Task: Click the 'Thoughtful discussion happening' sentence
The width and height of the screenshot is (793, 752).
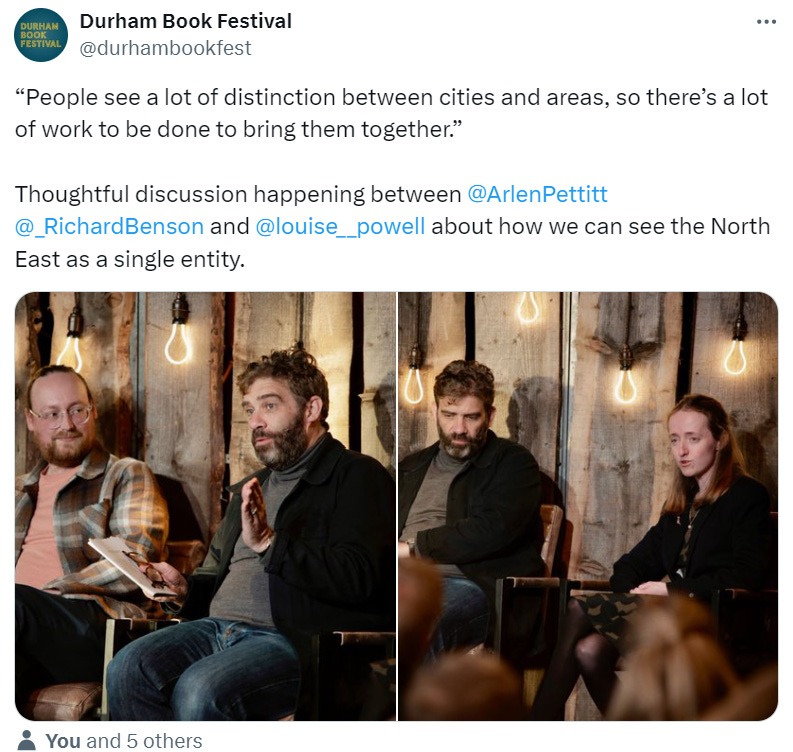Action: [238, 194]
